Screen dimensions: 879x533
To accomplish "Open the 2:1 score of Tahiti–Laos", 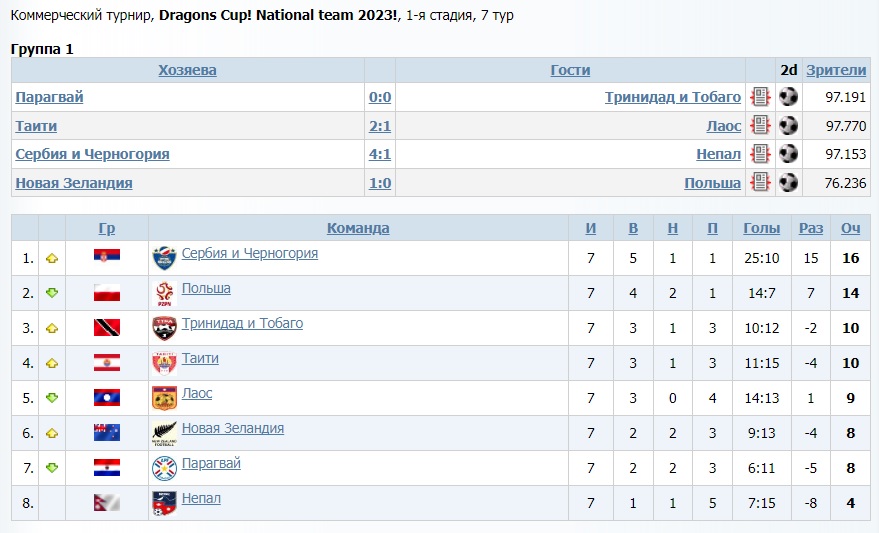I will [380, 126].
